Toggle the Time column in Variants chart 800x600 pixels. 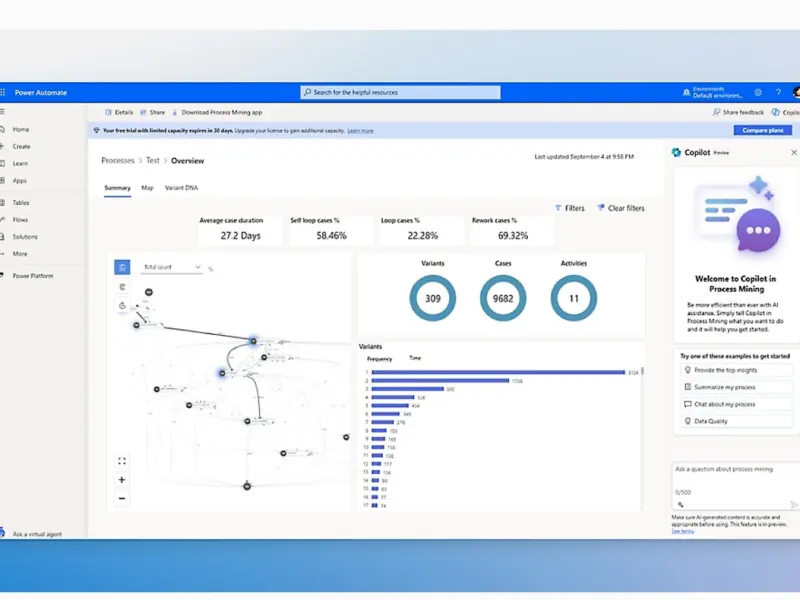(415, 358)
